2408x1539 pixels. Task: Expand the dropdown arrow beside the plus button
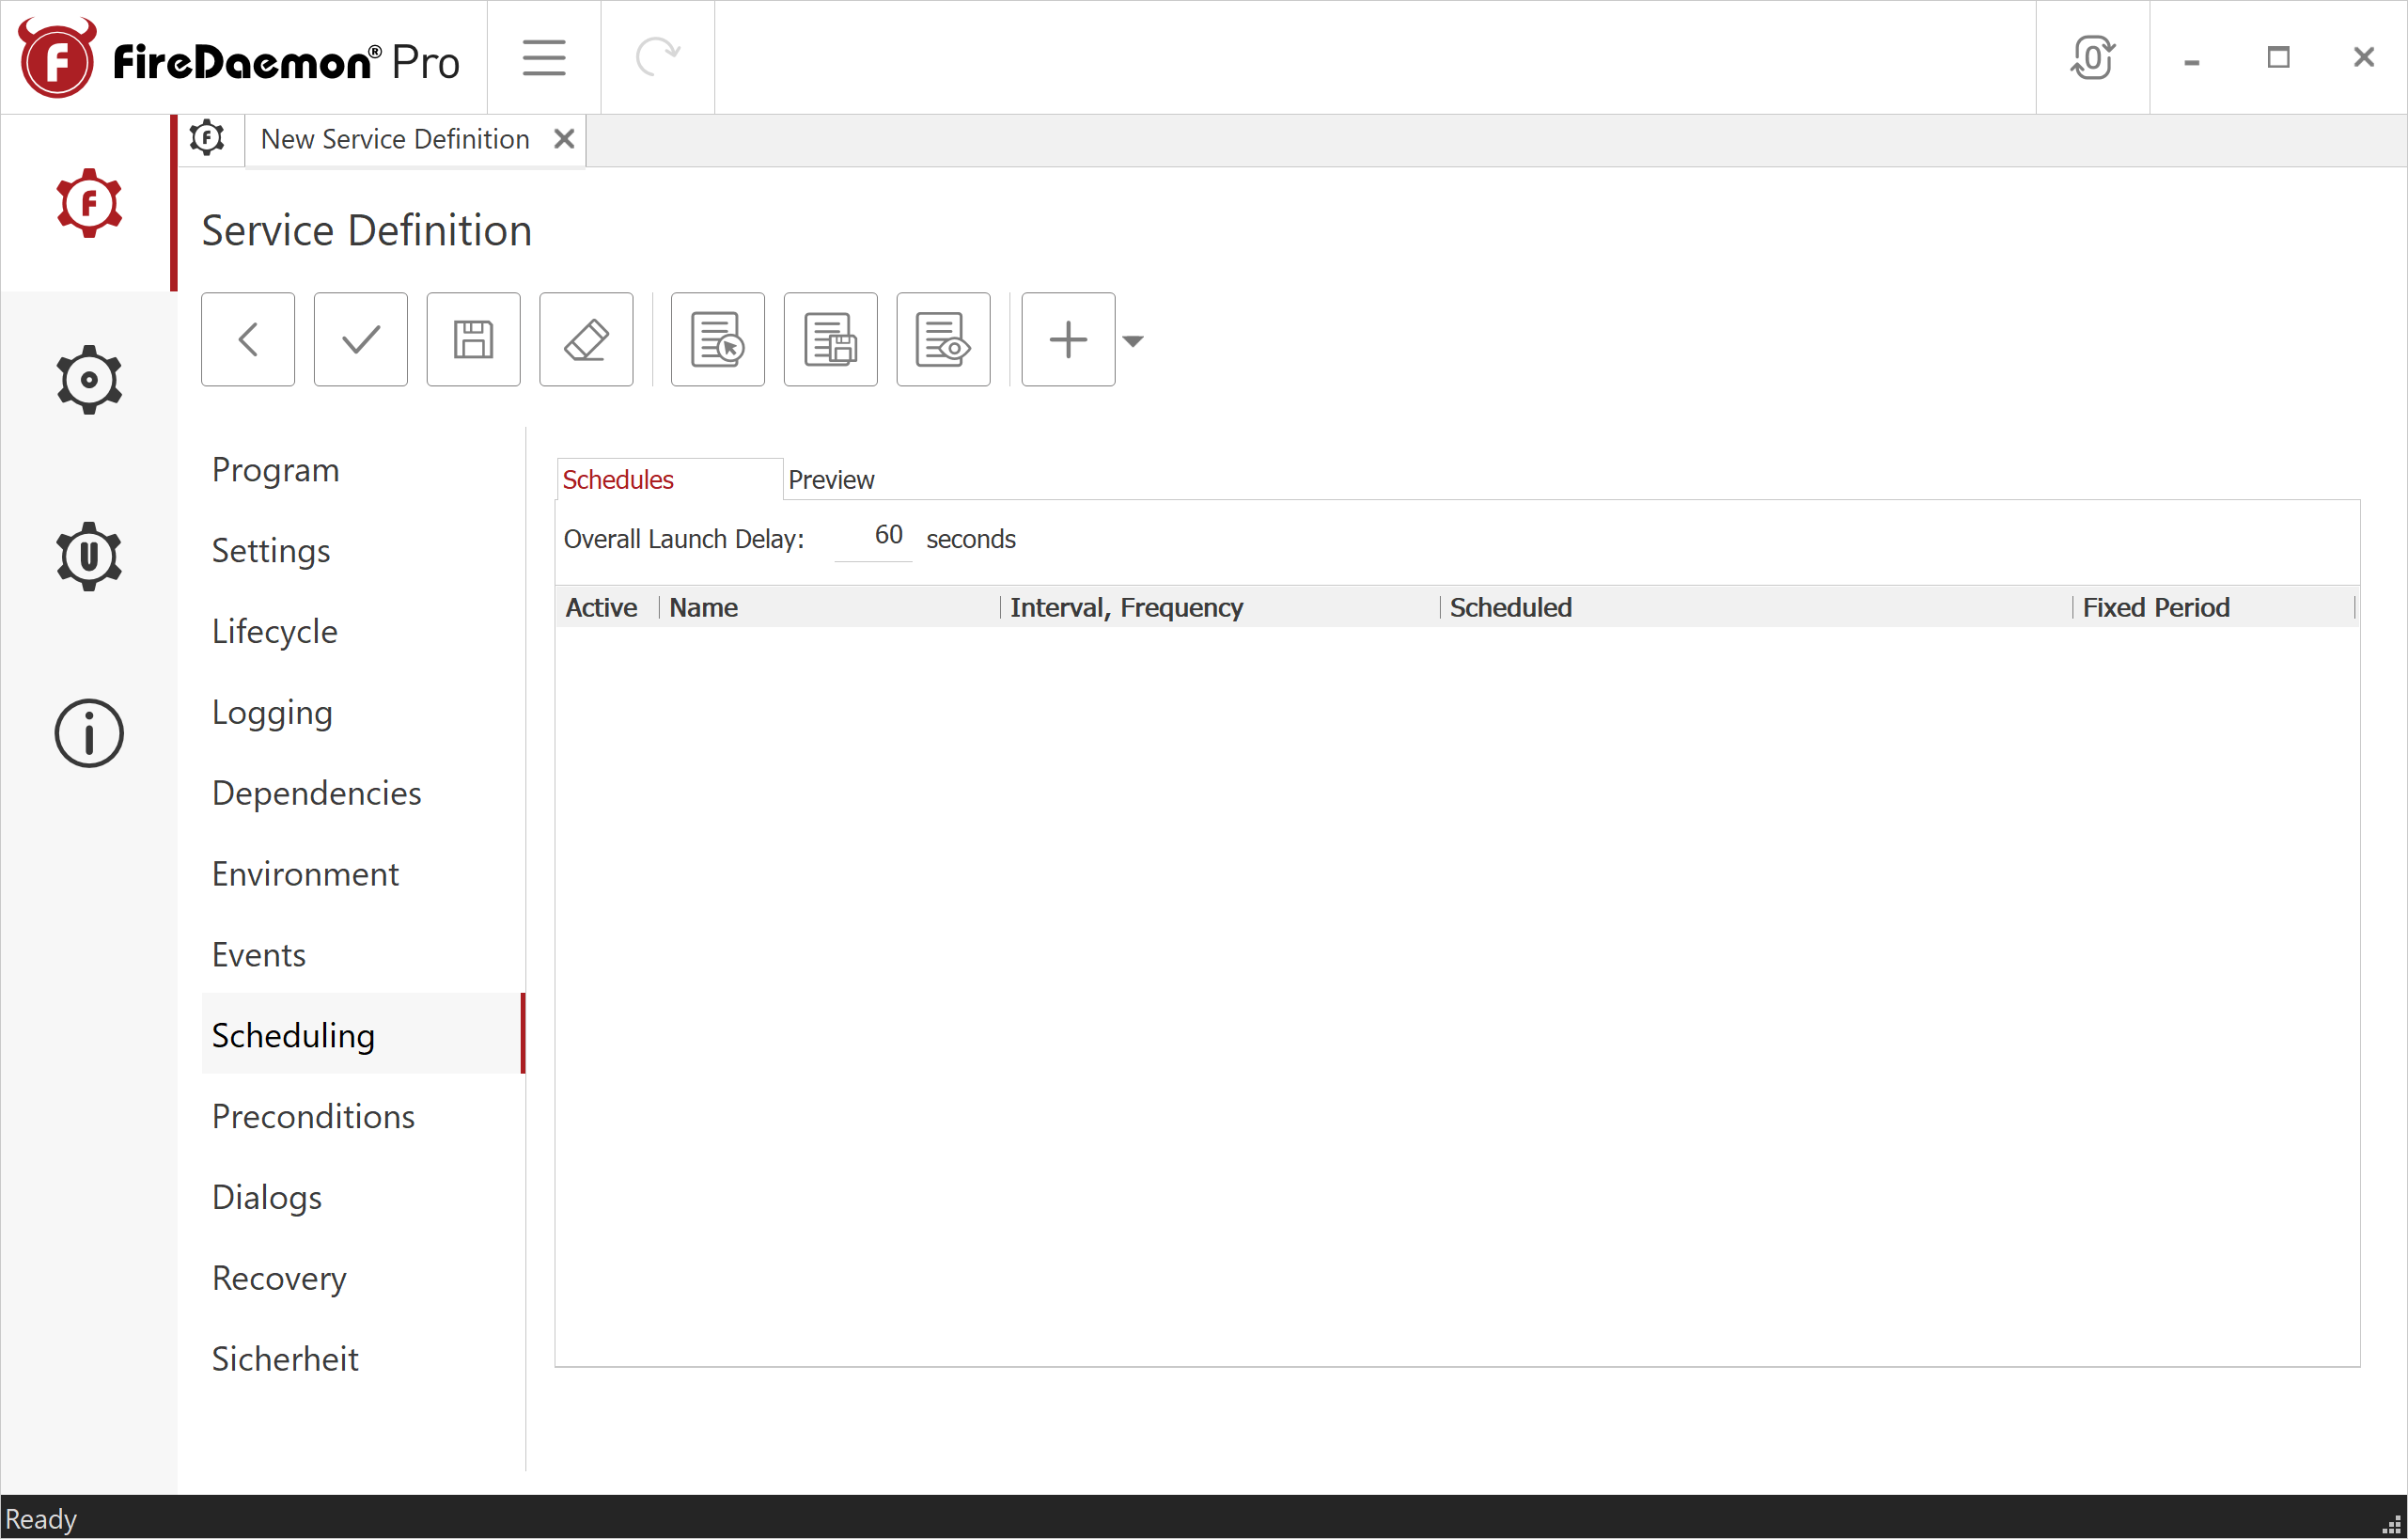[x=1134, y=341]
